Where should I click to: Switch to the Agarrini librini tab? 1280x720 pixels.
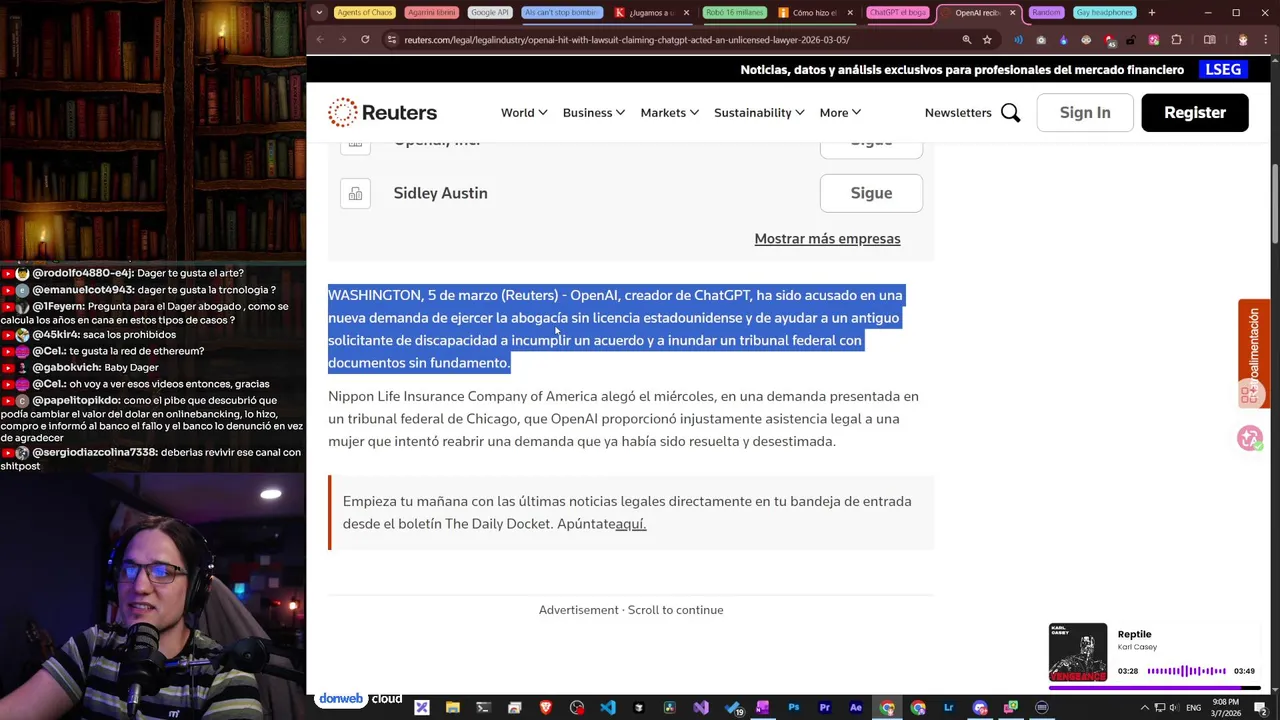coord(431,13)
